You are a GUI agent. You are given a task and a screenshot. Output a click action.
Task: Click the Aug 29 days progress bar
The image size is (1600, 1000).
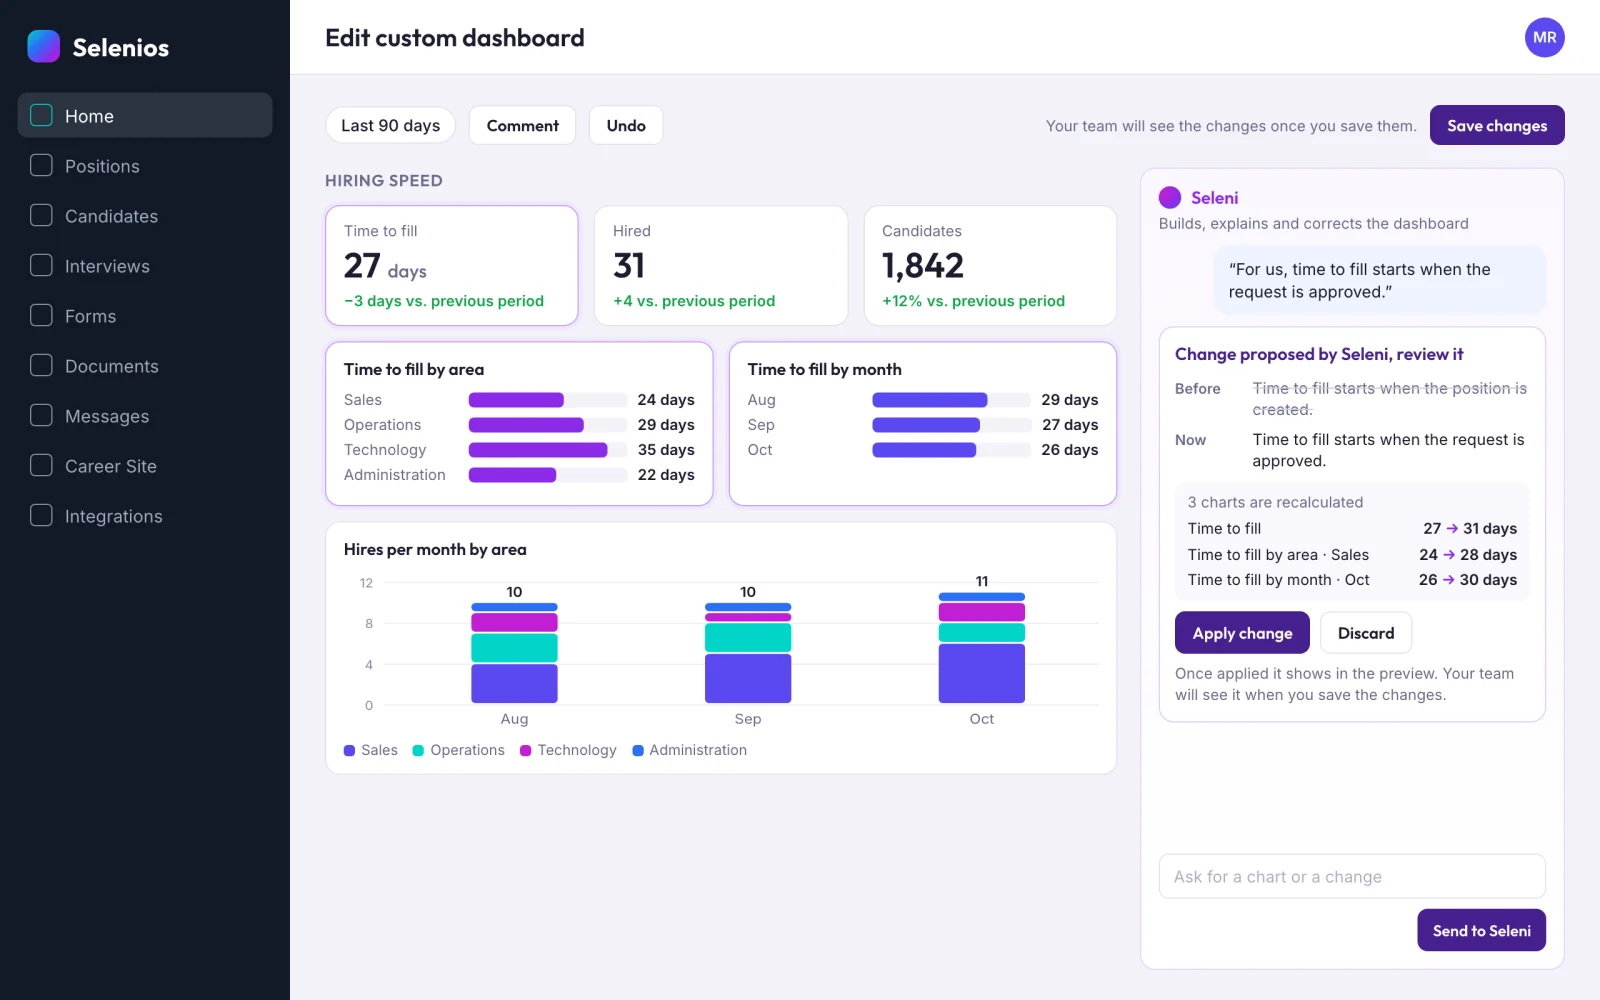pyautogui.click(x=951, y=400)
